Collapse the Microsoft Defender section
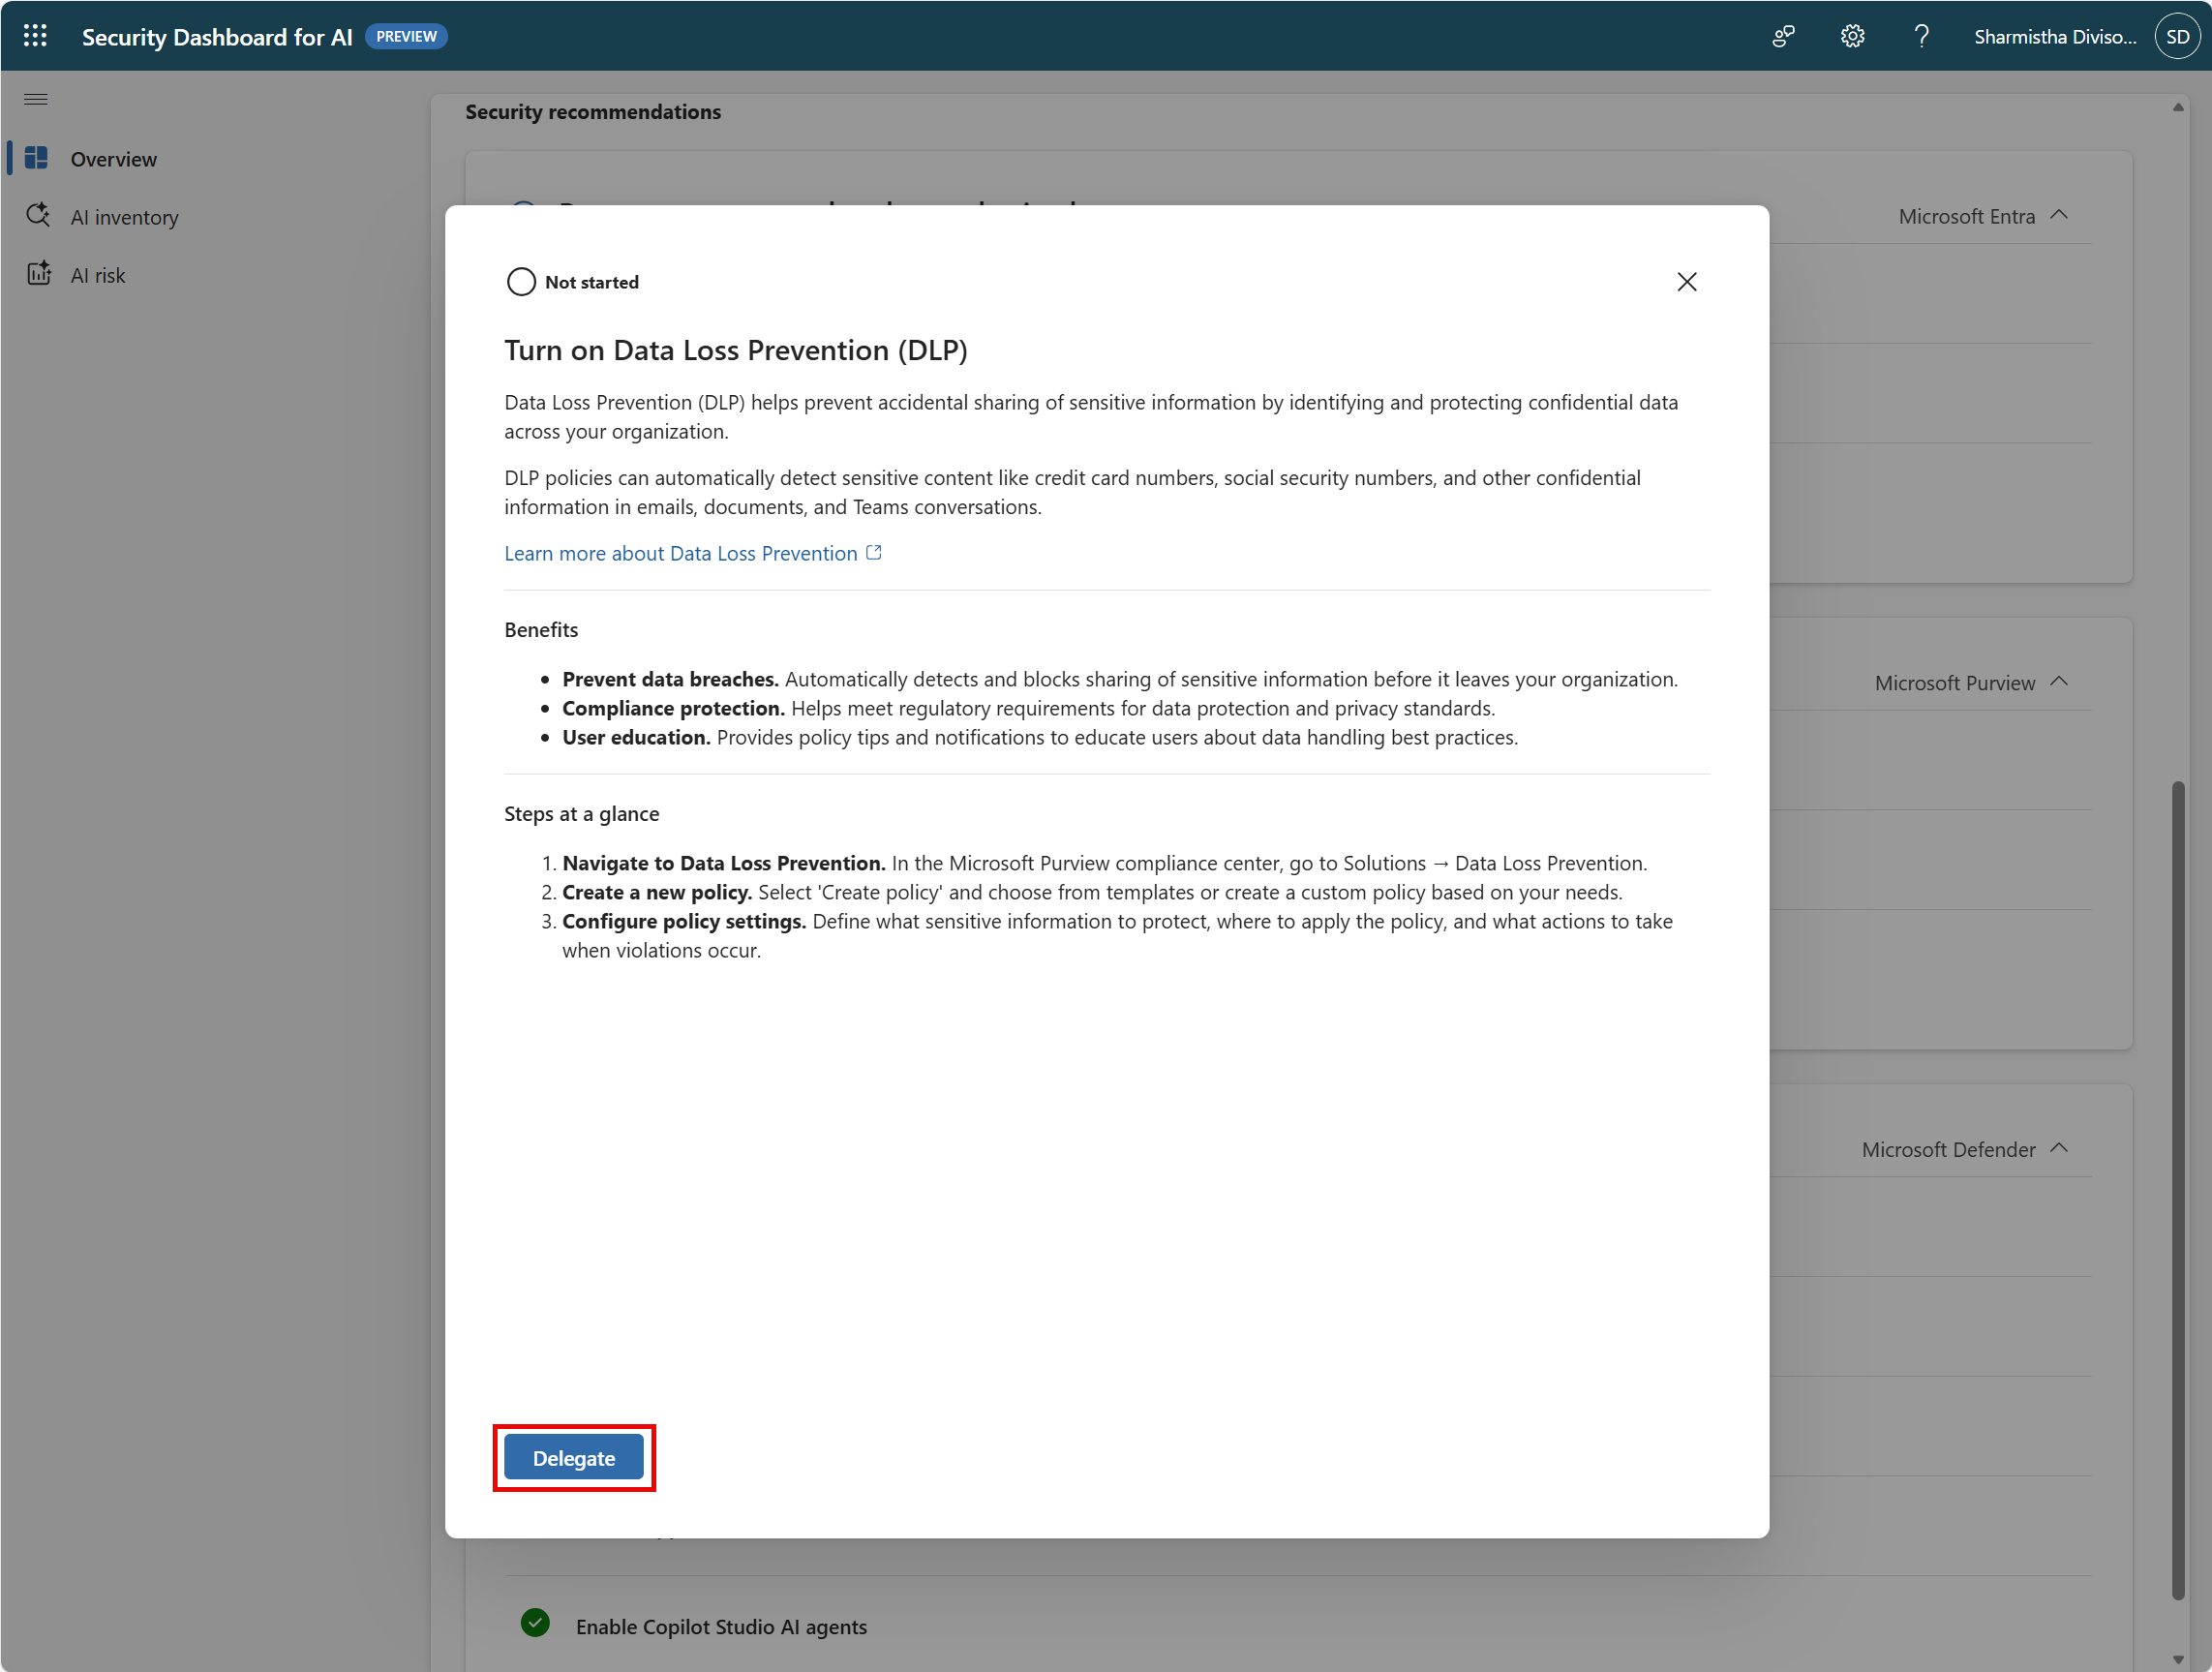 [2059, 1148]
